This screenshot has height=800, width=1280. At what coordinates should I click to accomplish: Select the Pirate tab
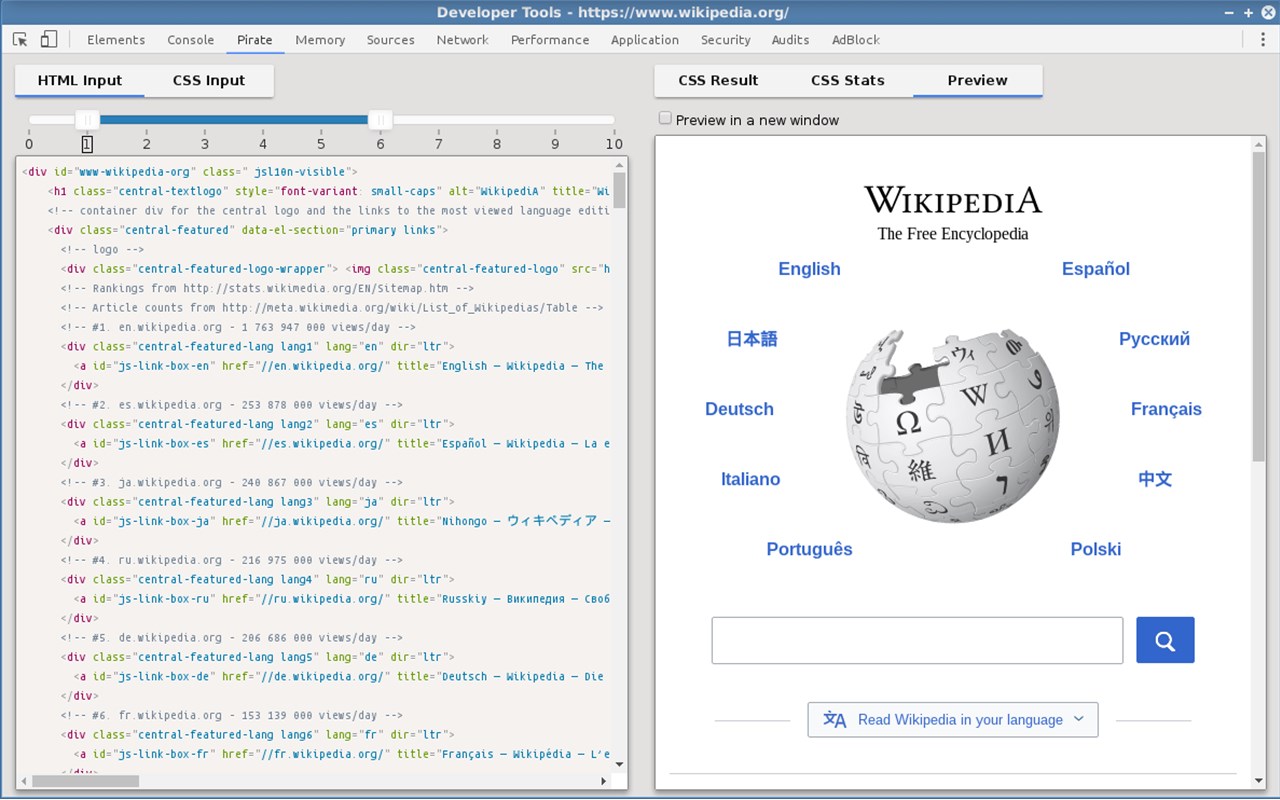pos(255,40)
